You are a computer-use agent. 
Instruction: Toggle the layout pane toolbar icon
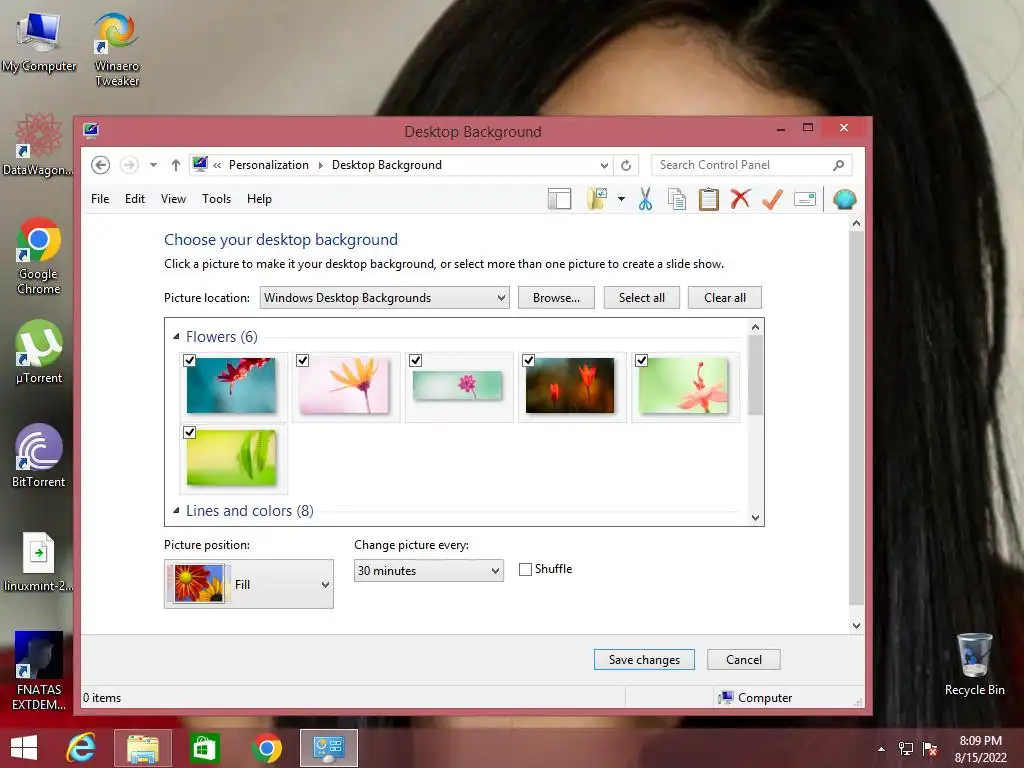pyautogui.click(x=559, y=199)
